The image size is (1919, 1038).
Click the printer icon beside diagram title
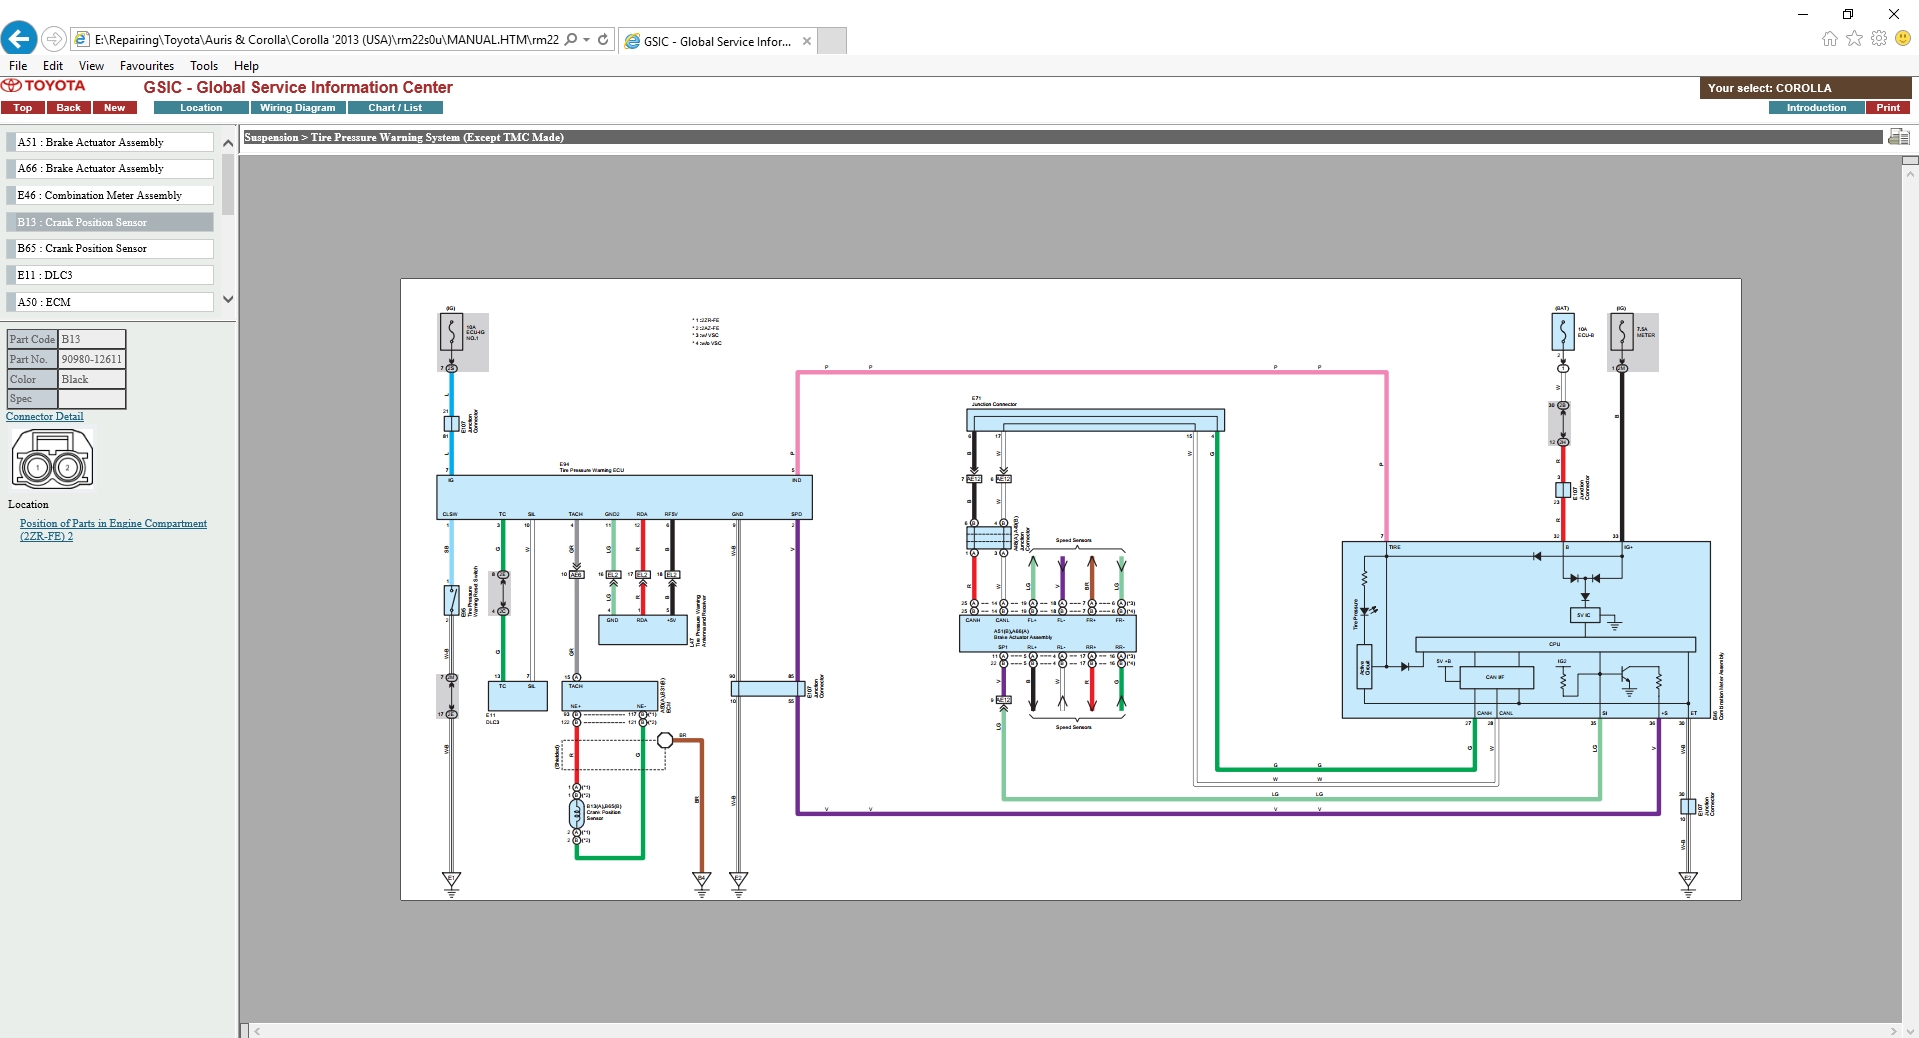point(1898,137)
